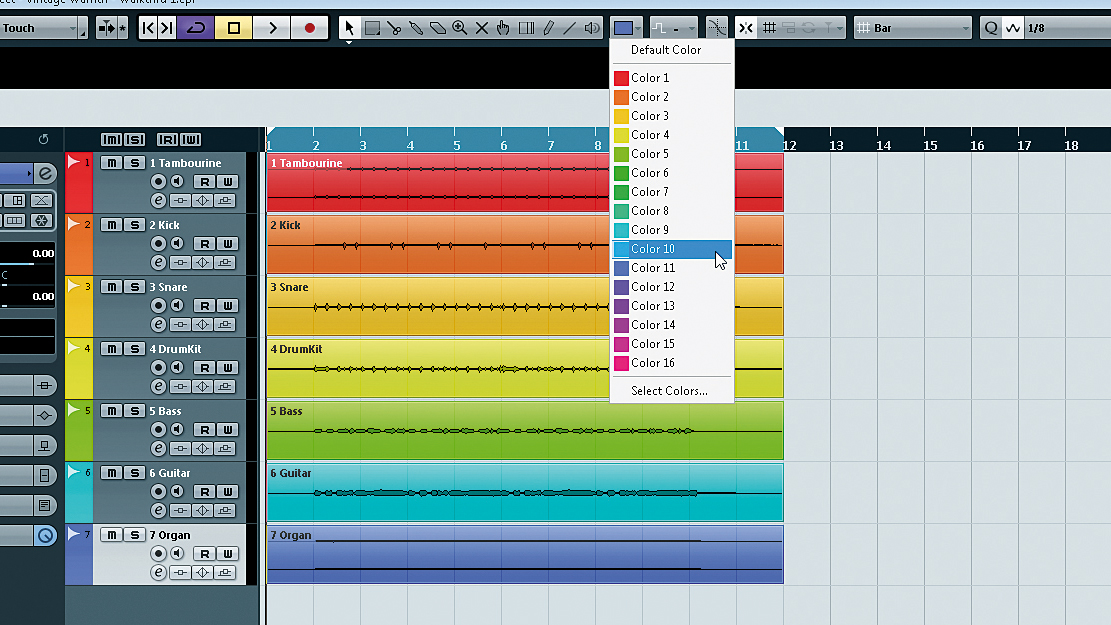Choose Color 1 from the menu

672,78
